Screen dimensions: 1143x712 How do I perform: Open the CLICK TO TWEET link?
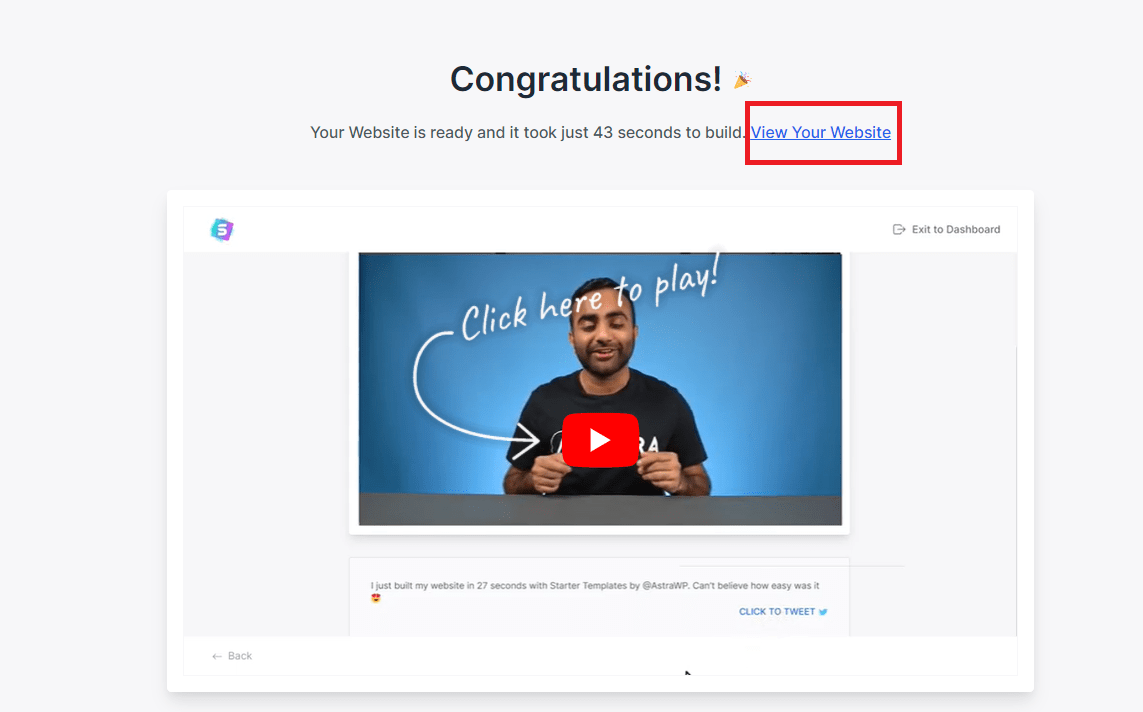[x=777, y=612]
